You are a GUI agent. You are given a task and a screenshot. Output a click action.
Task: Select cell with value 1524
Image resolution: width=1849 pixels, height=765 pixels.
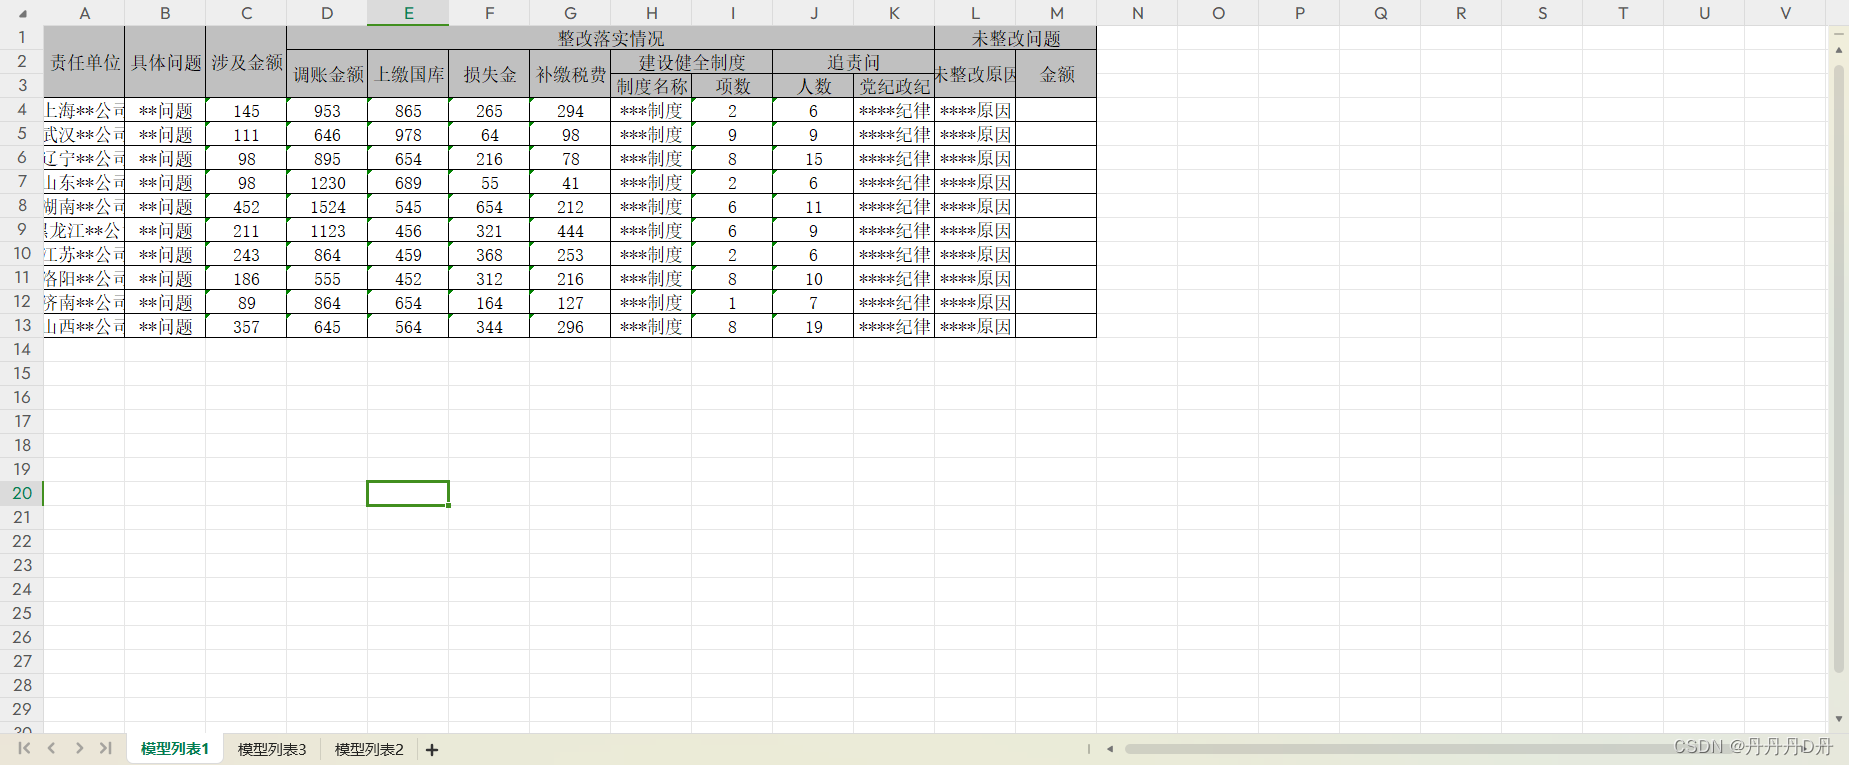tap(327, 206)
